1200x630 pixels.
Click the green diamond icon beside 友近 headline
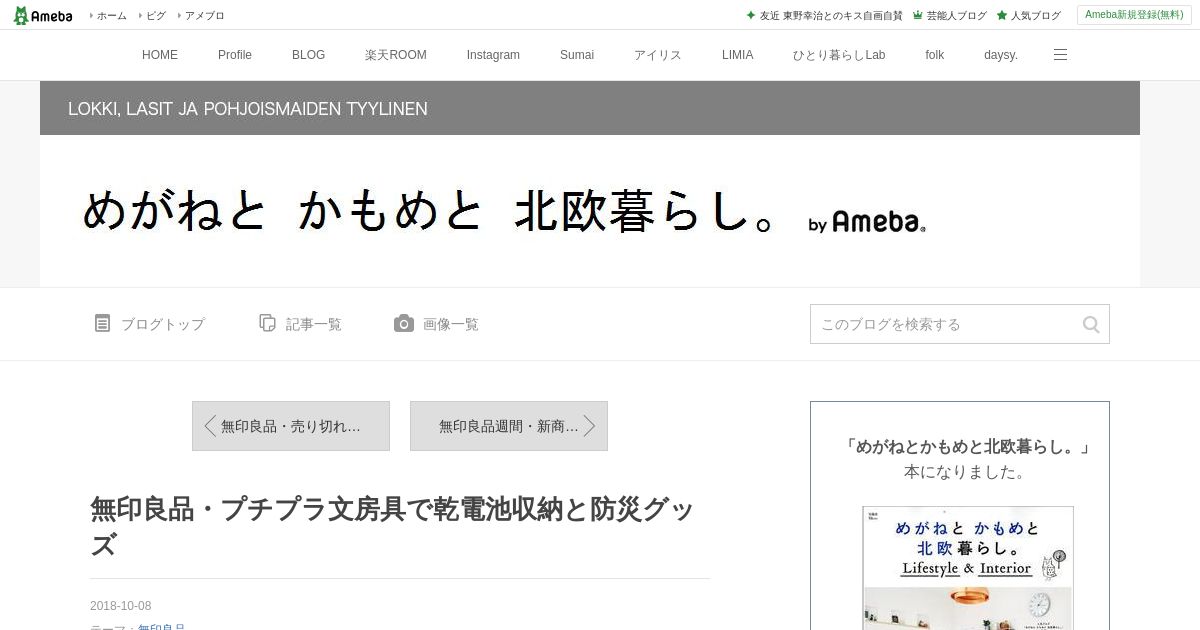pos(751,15)
